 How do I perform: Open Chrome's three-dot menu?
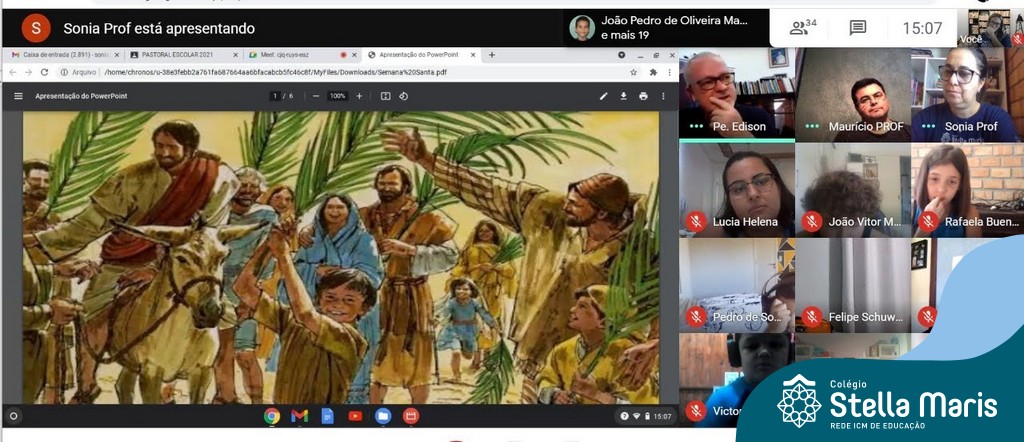pos(669,72)
